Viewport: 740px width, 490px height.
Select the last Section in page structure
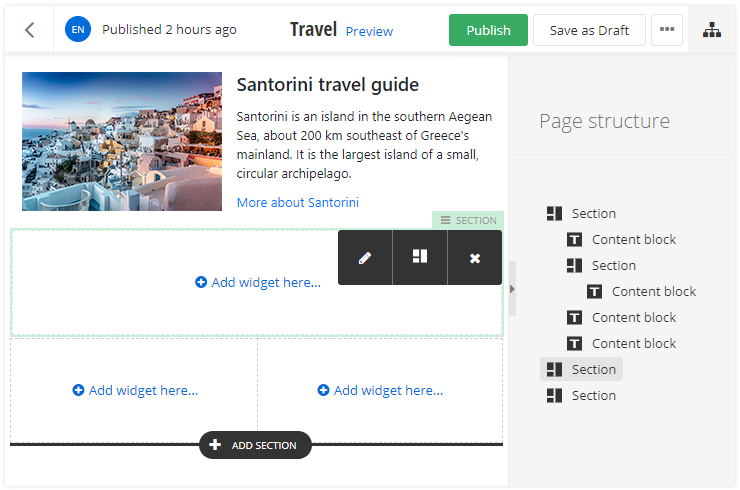(x=582, y=395)
